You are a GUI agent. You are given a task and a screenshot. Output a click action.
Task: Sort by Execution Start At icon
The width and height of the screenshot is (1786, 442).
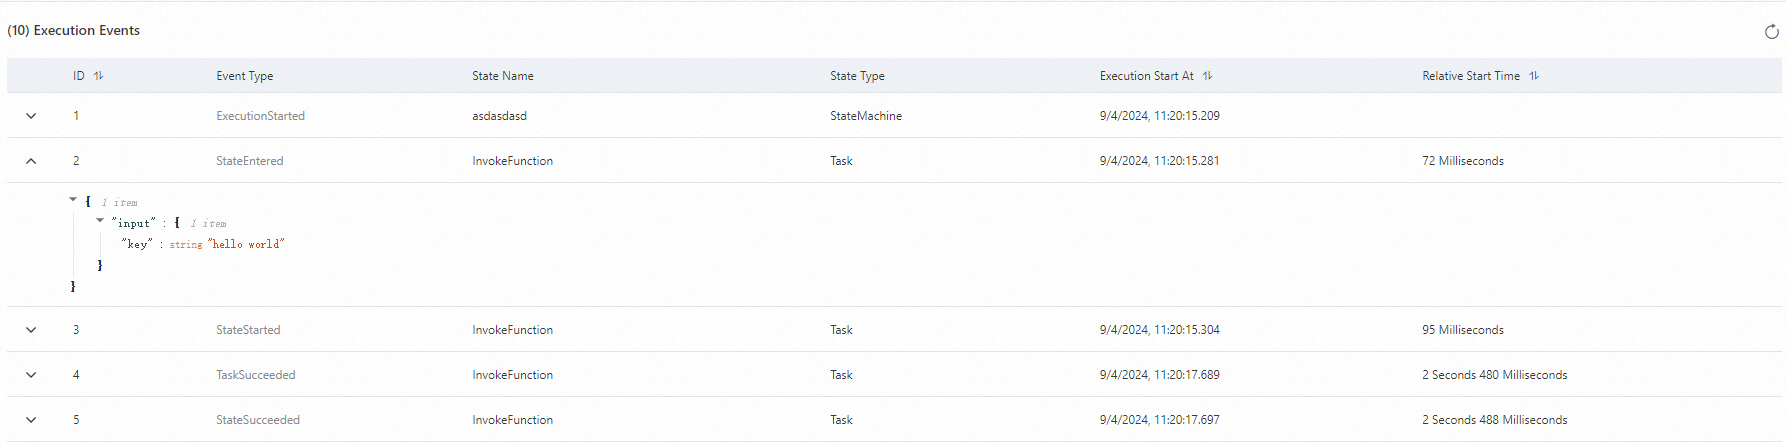point(1207,76)
